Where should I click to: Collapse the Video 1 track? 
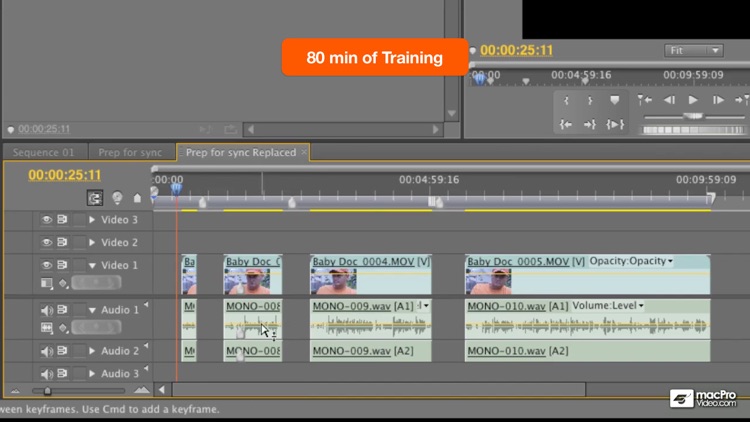92,265
